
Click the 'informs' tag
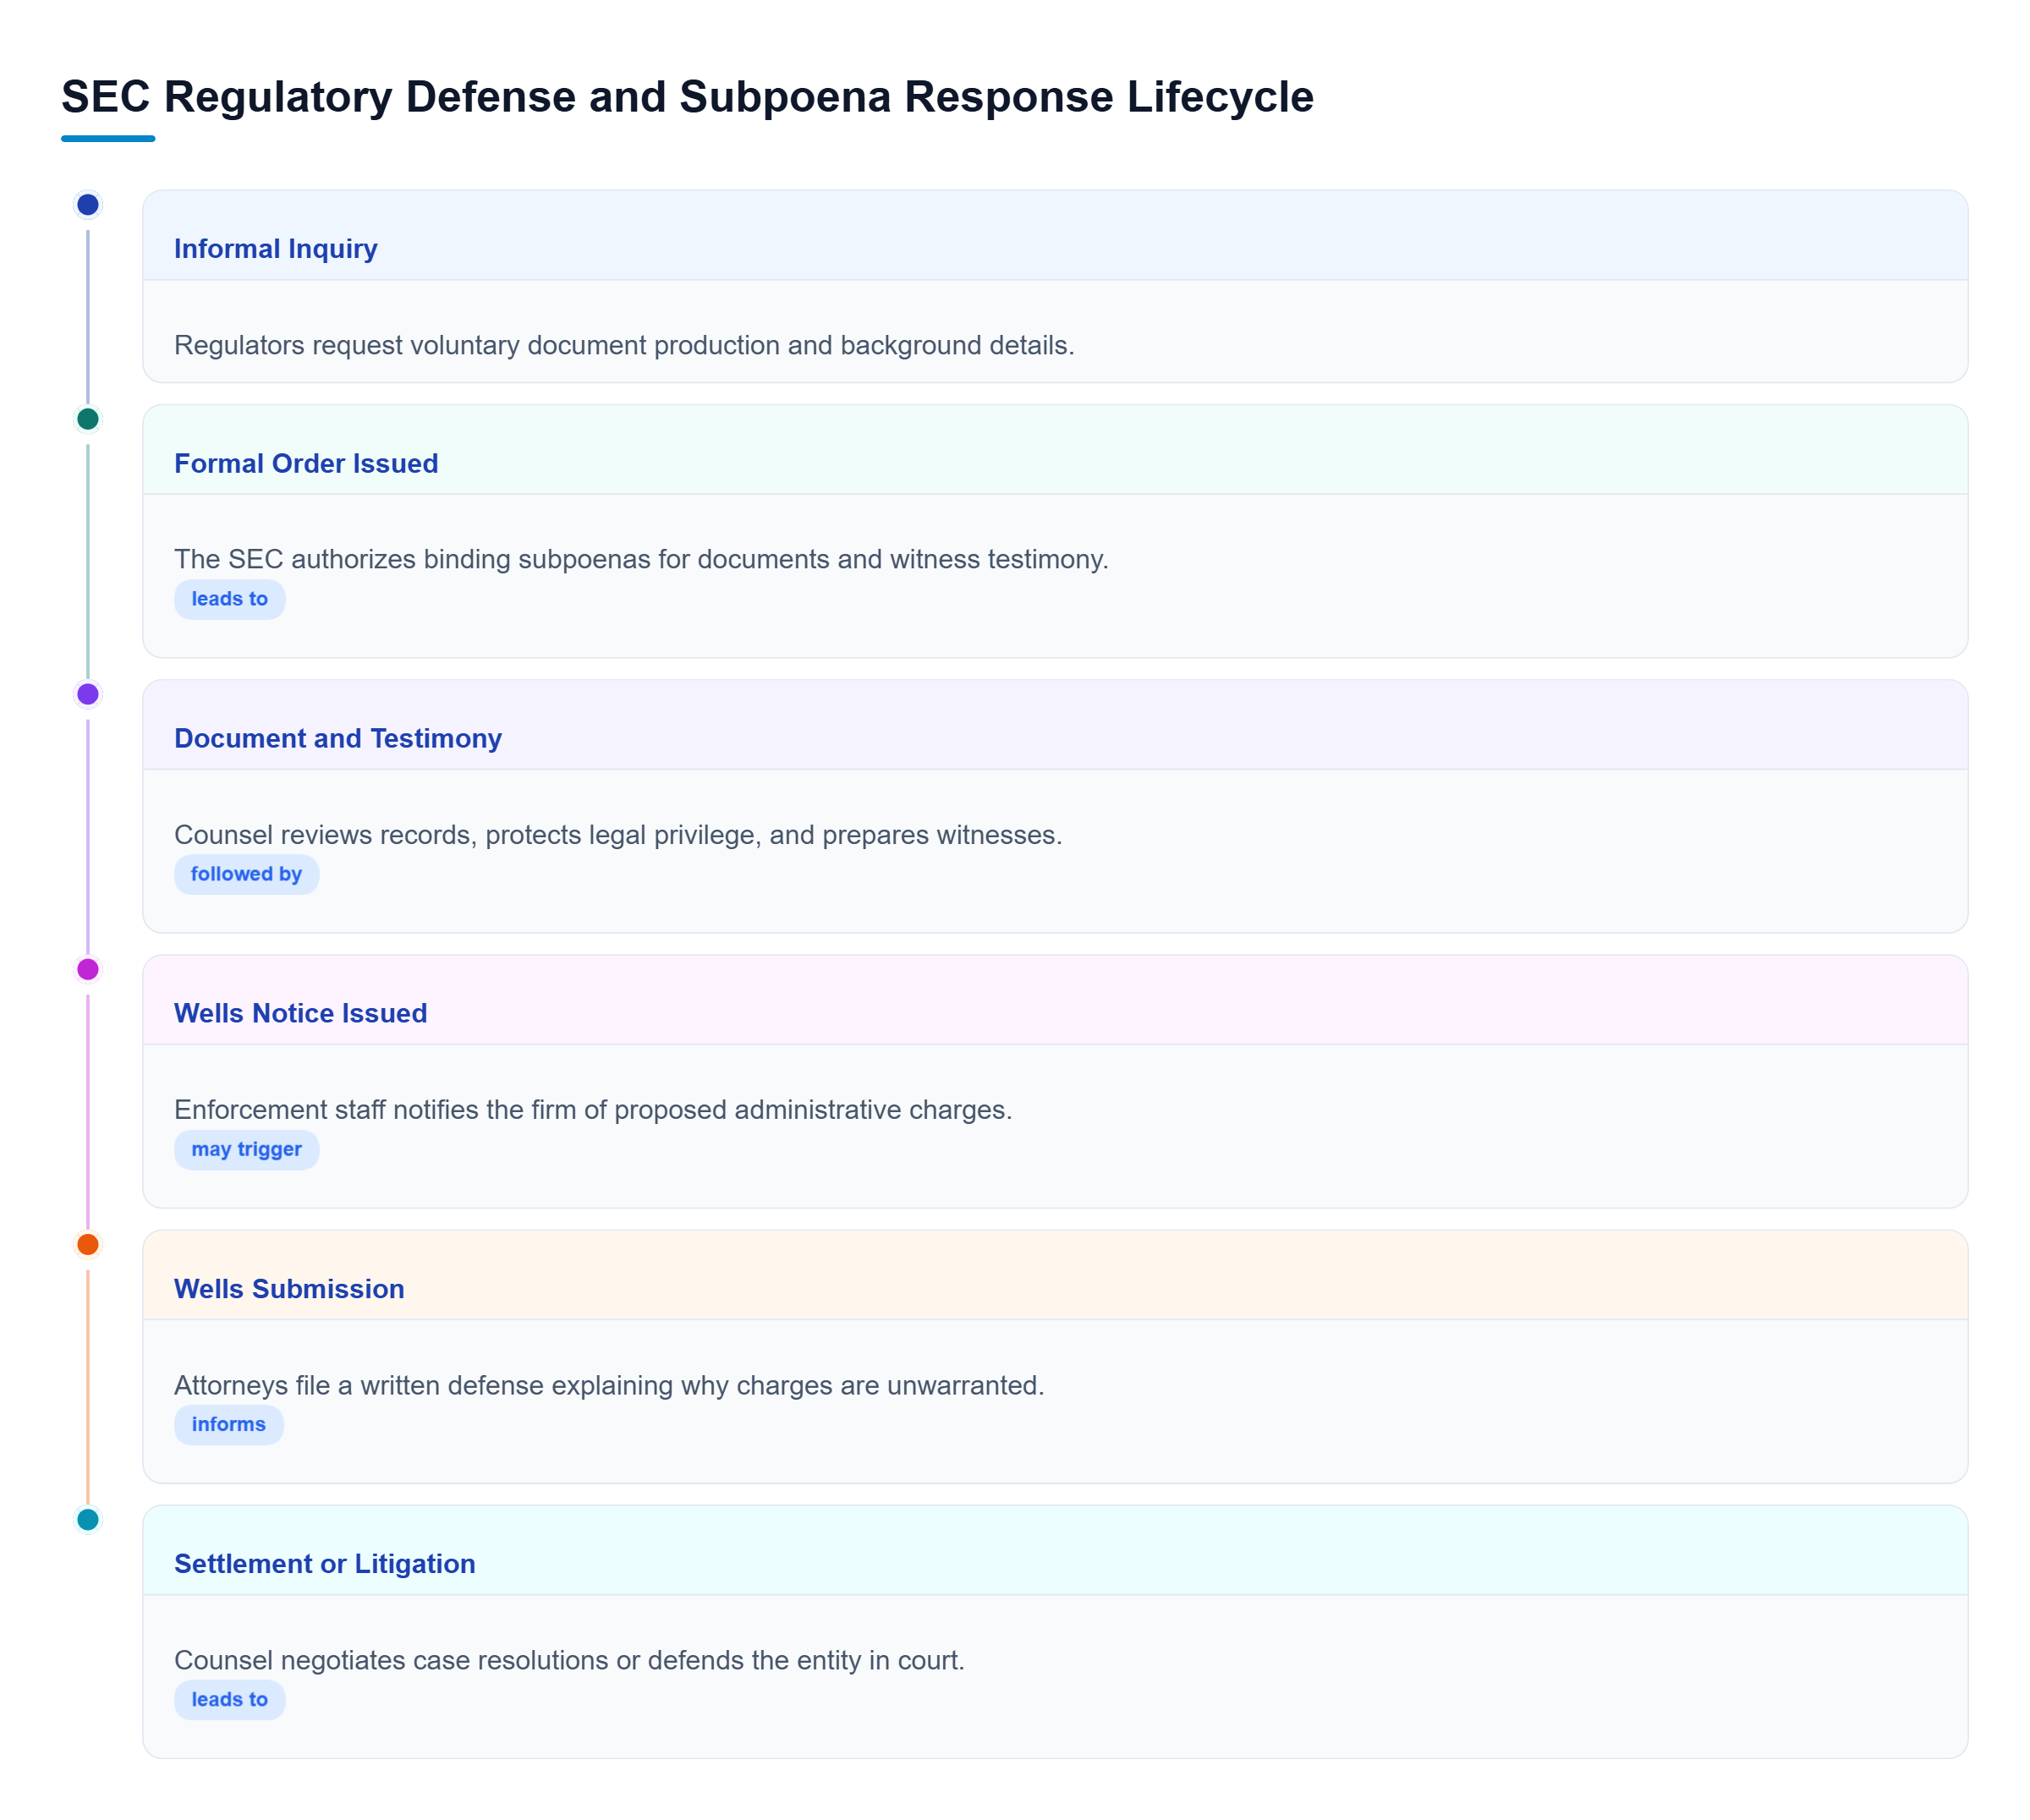pyautogui.click(x=229, y=1425)
